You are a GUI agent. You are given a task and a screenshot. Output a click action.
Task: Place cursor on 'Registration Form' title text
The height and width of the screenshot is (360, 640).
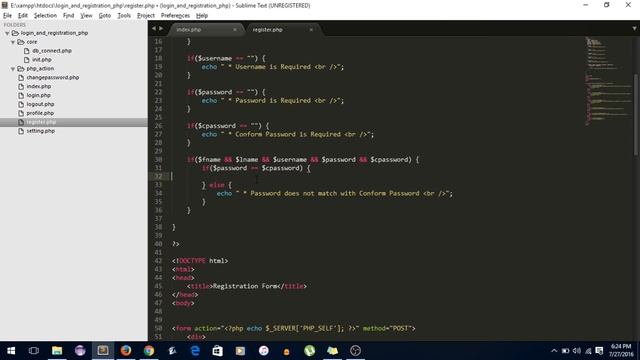tap(245, 286)
